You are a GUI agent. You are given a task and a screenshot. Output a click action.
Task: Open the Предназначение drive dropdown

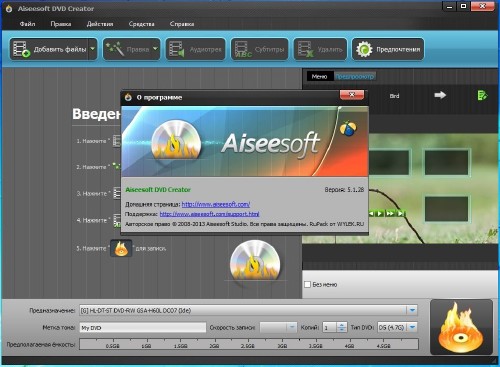[412, 310]
